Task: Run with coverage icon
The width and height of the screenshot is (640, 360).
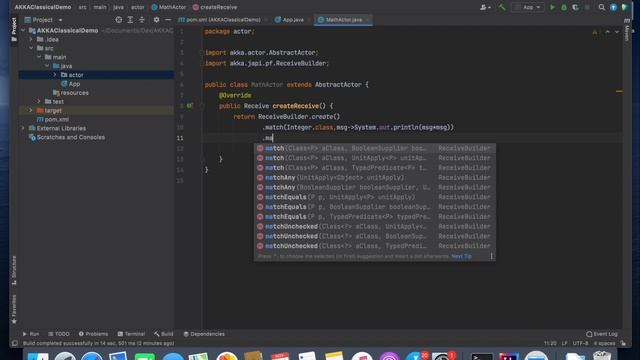Action: (x=575, y=7)
